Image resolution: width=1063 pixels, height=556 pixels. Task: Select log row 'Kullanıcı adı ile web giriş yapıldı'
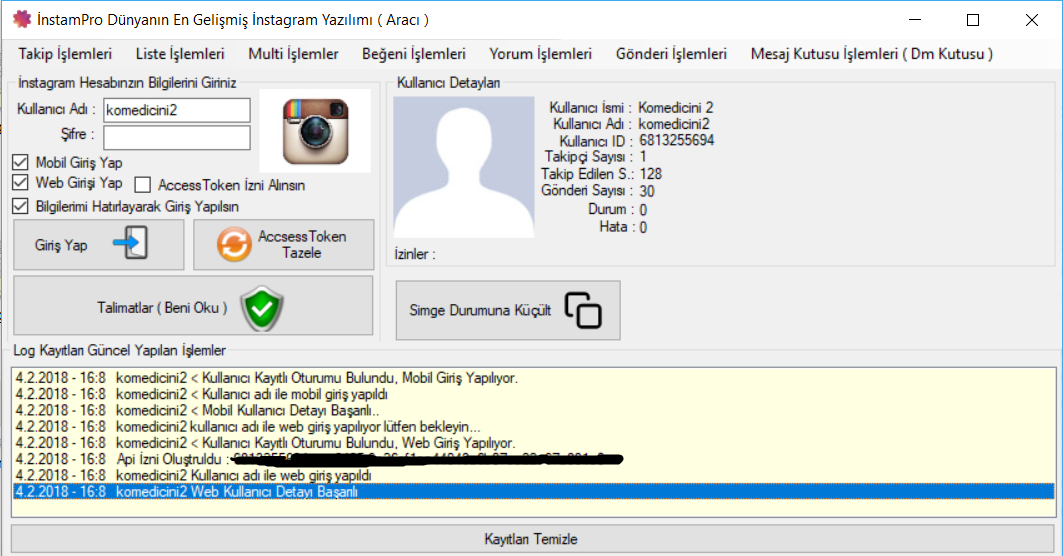coord(534,476)
